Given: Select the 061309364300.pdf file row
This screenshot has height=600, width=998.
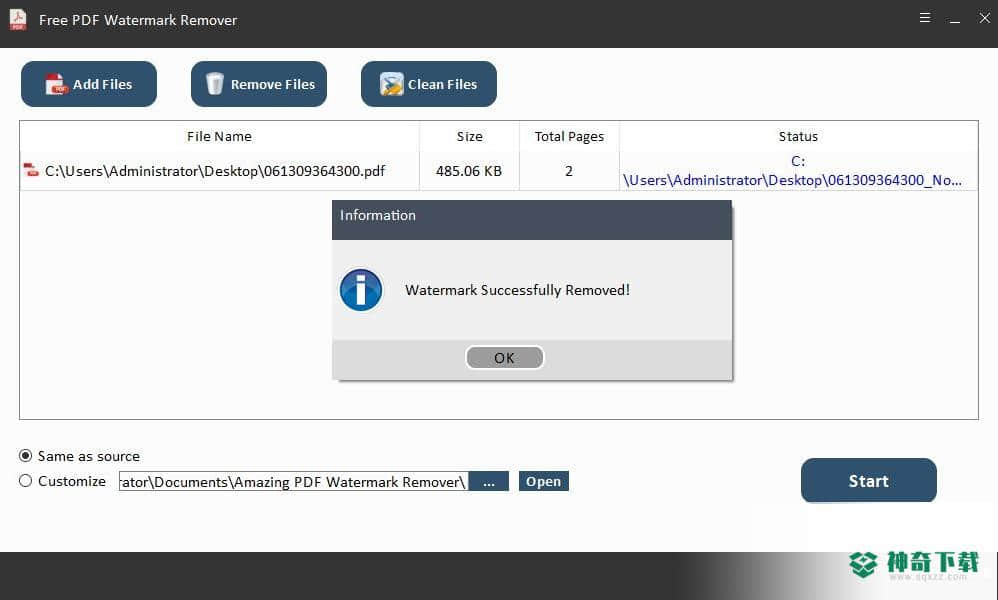Looking at the screenshot, I should point(499,171).
